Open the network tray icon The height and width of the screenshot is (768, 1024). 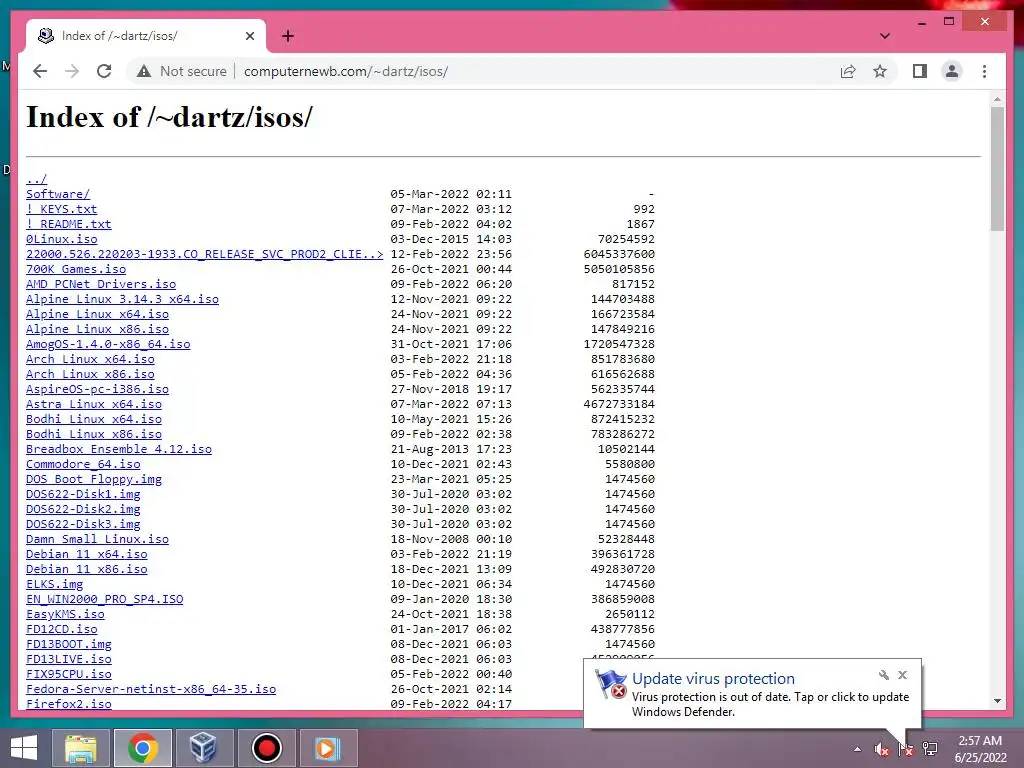(930, 749)
